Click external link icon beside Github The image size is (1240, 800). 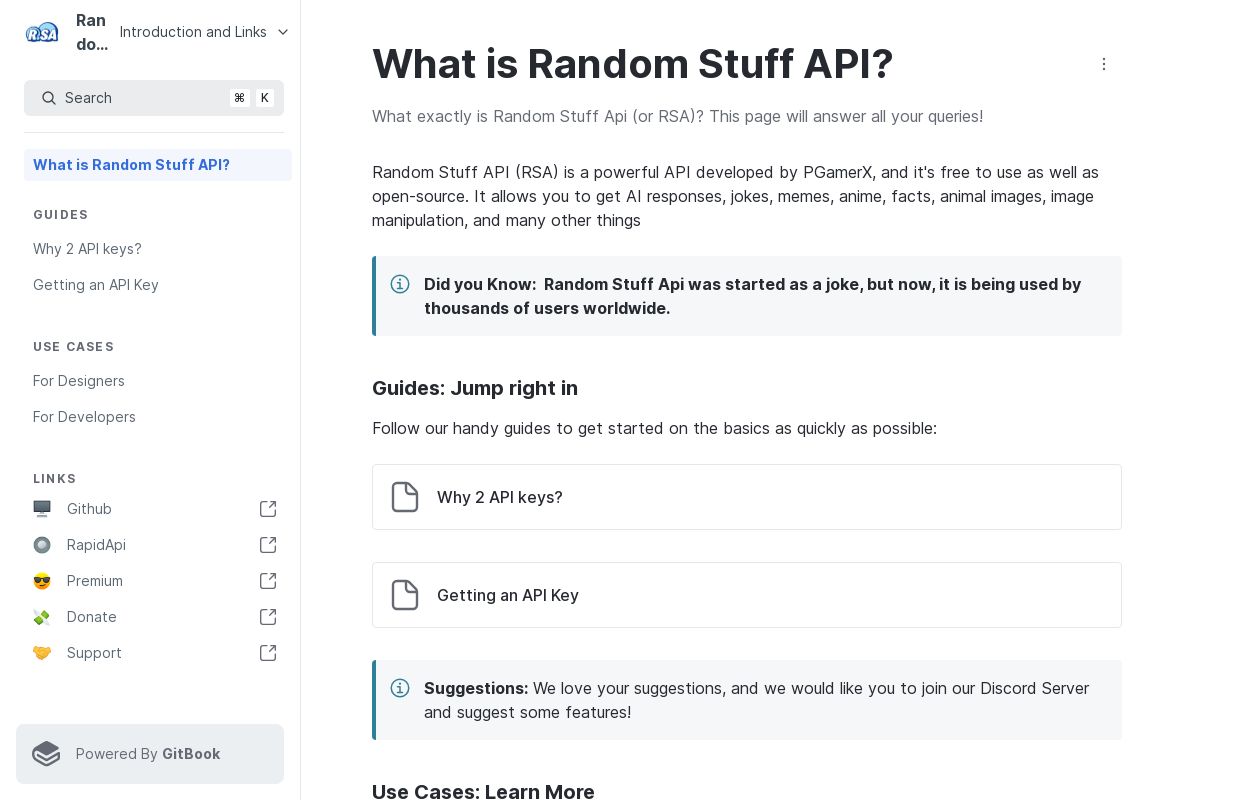pos(268,509)
